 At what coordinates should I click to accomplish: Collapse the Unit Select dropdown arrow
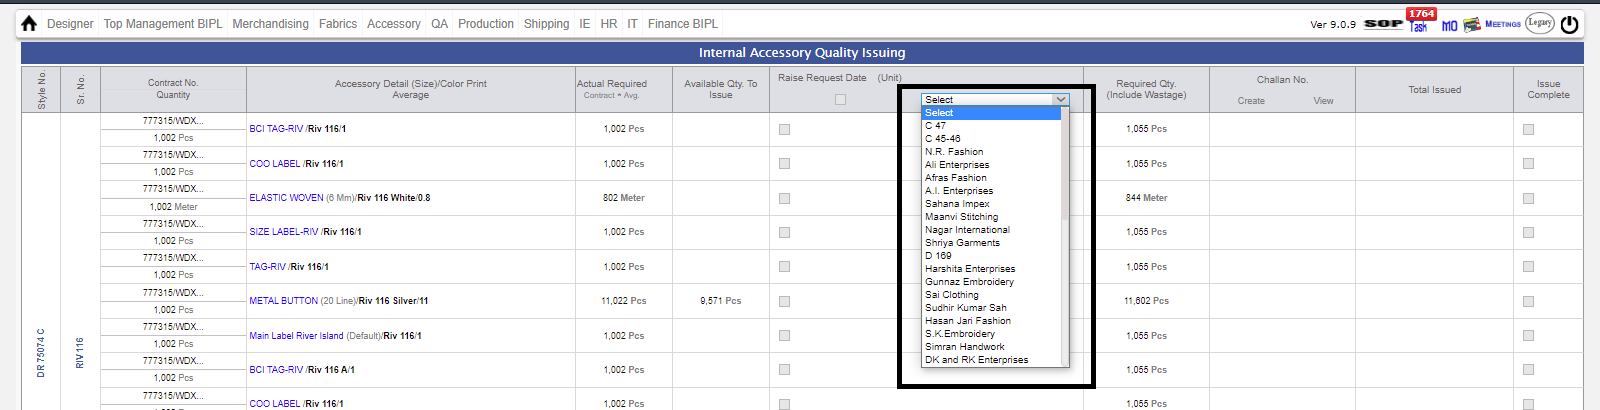1061,99
